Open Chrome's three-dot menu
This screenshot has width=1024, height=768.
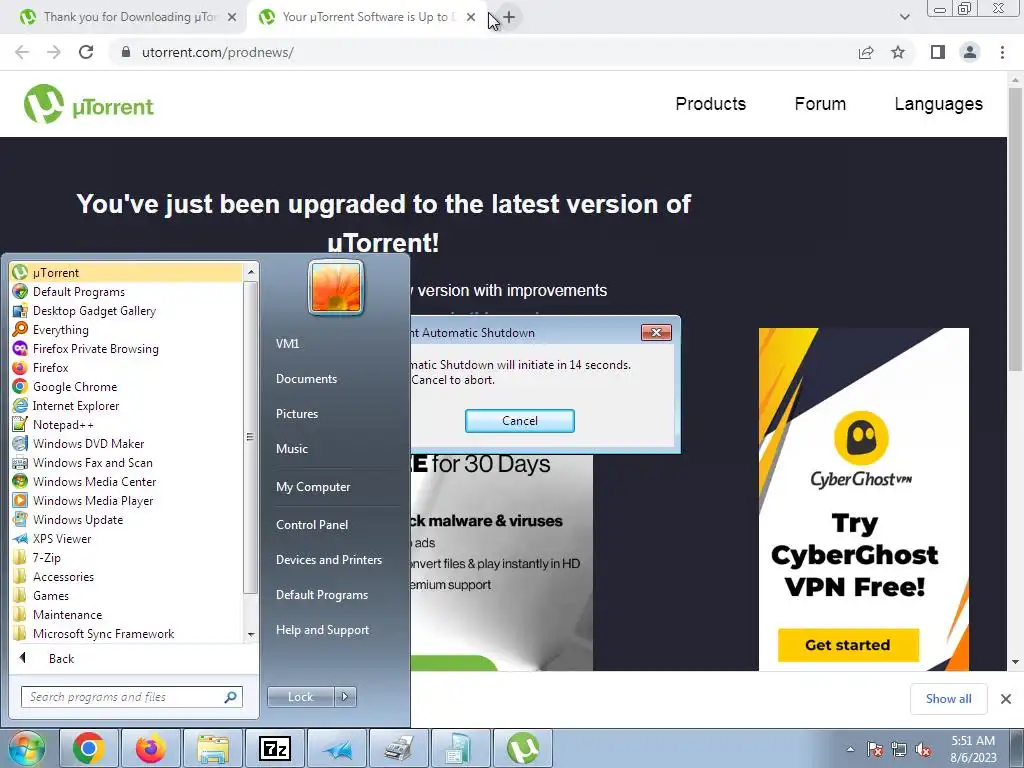point(1002,52)
